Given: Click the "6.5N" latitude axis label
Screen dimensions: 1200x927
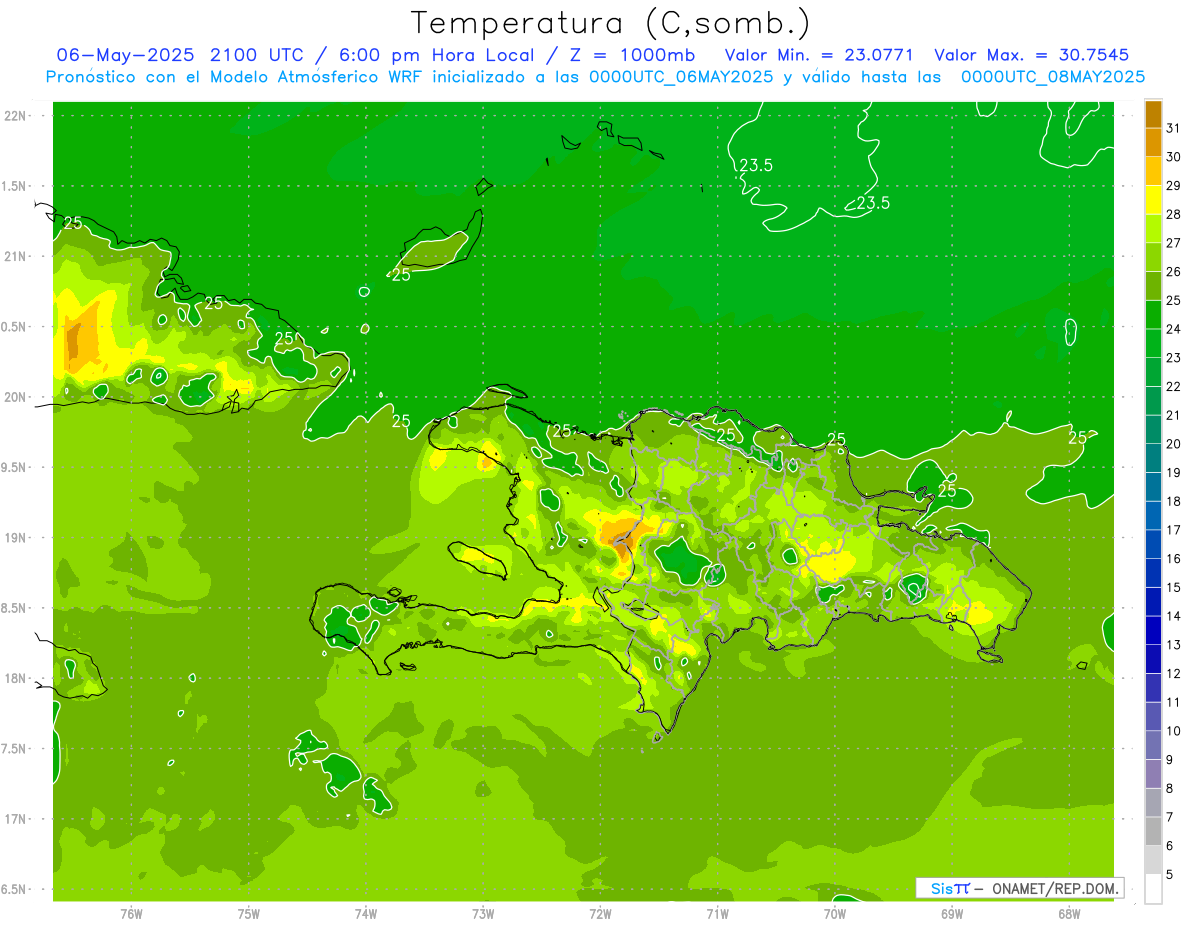Looking at the screenshot, I should coord(14,889).
